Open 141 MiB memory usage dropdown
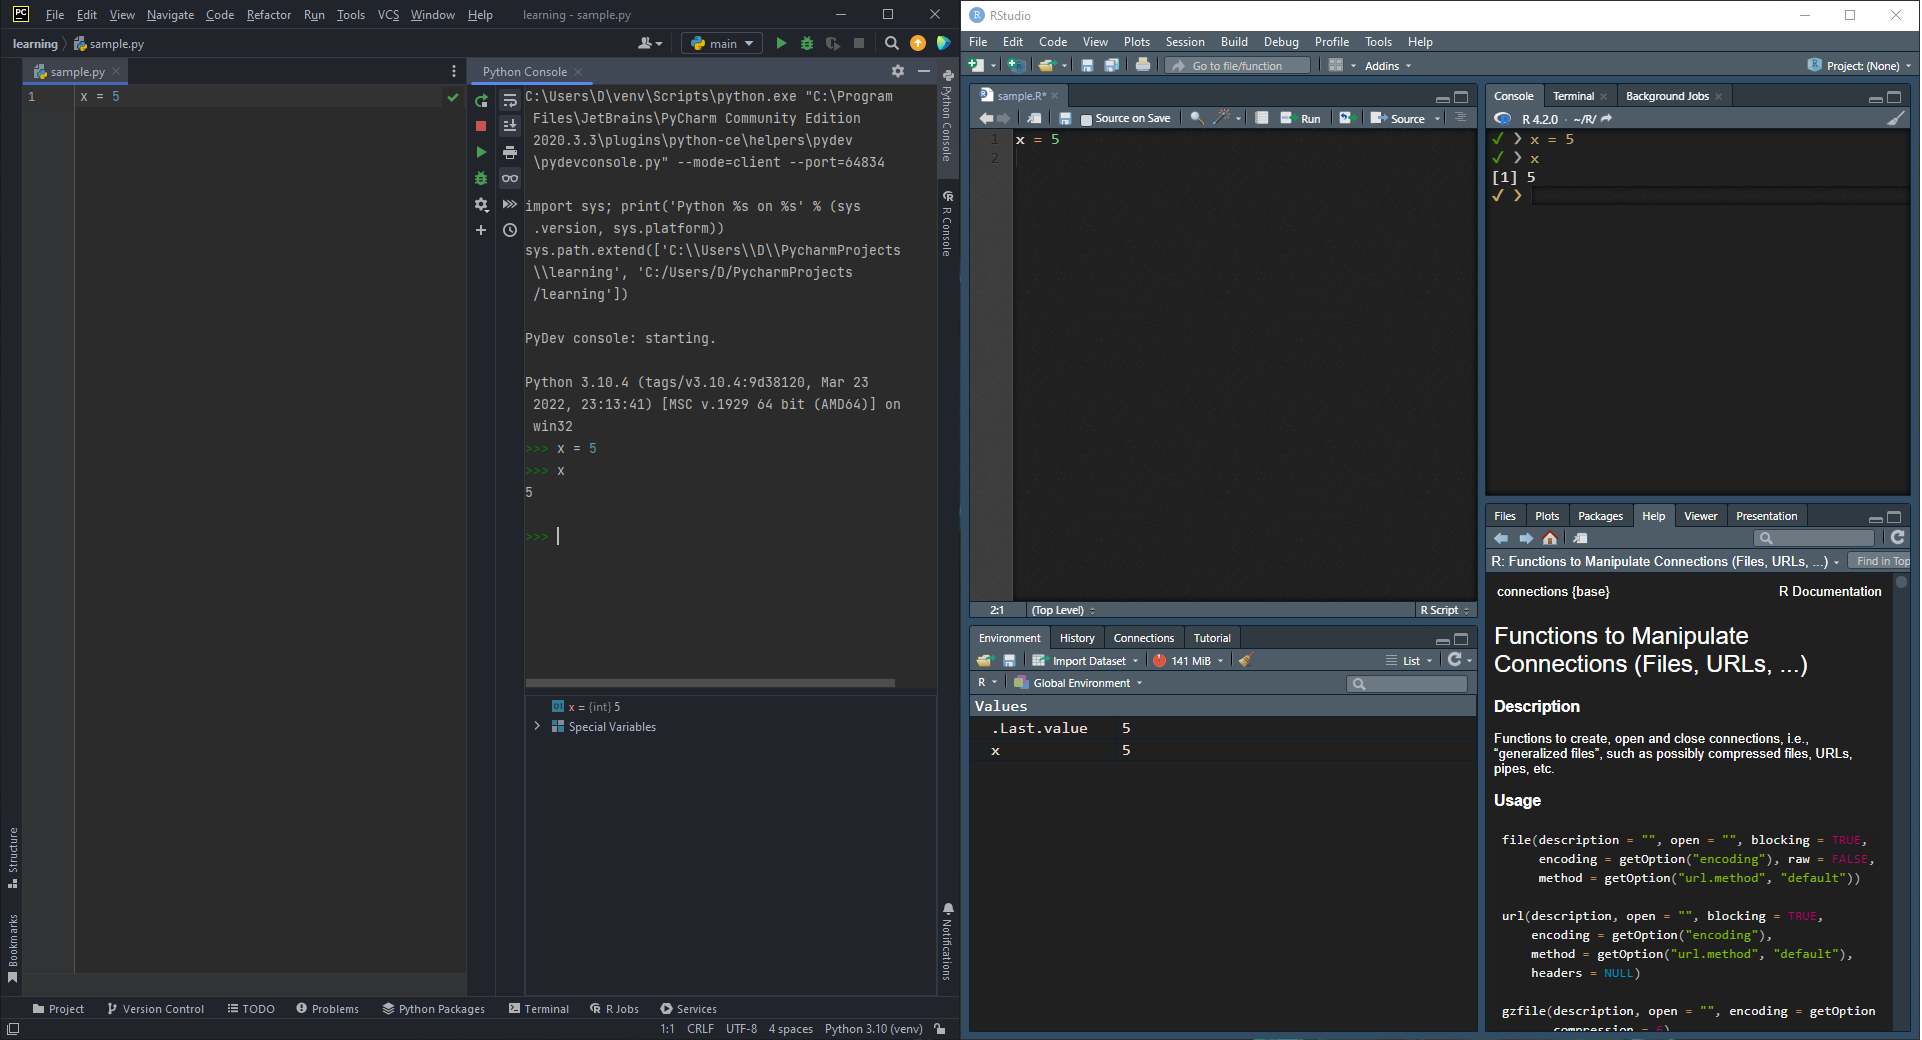The width and height of the screenshot is (1922, 1040). coord(1188,660)
